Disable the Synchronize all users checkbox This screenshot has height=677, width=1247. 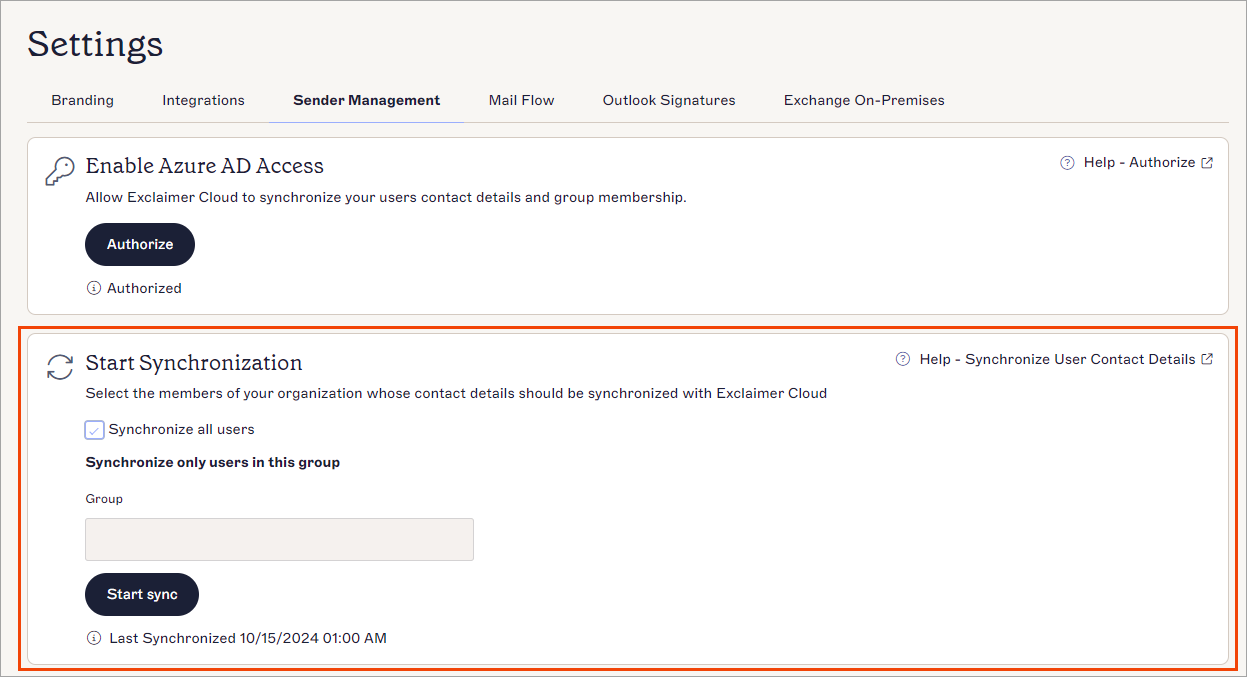(94, 429)
